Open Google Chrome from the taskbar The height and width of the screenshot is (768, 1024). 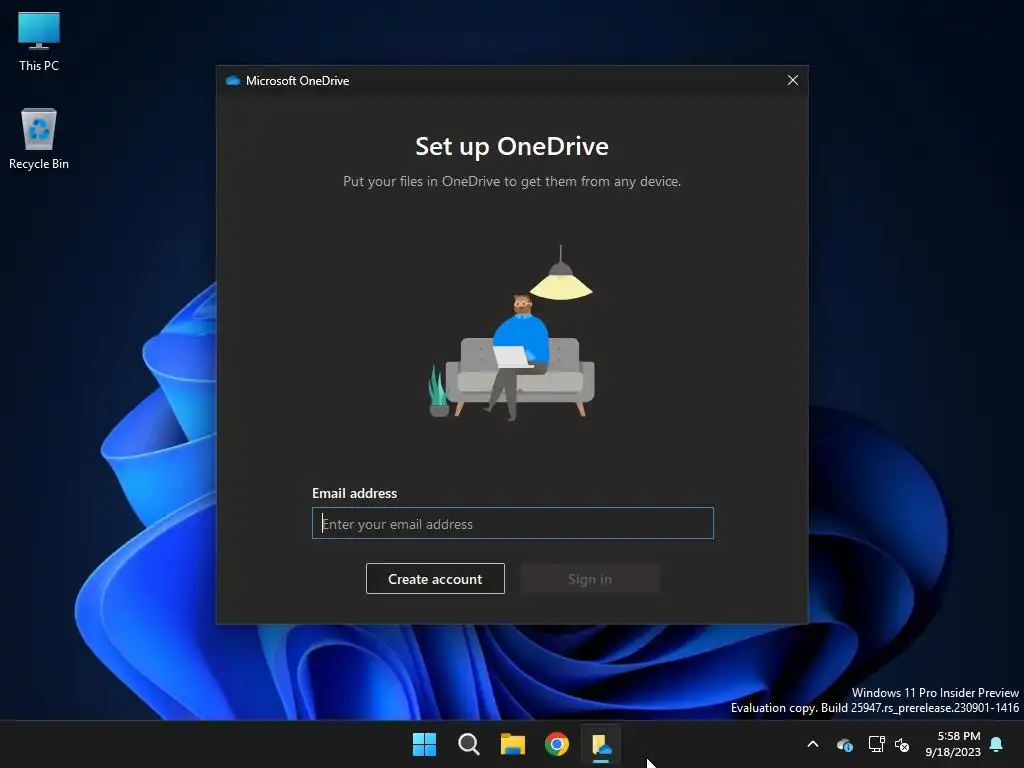tap(556, 744)
